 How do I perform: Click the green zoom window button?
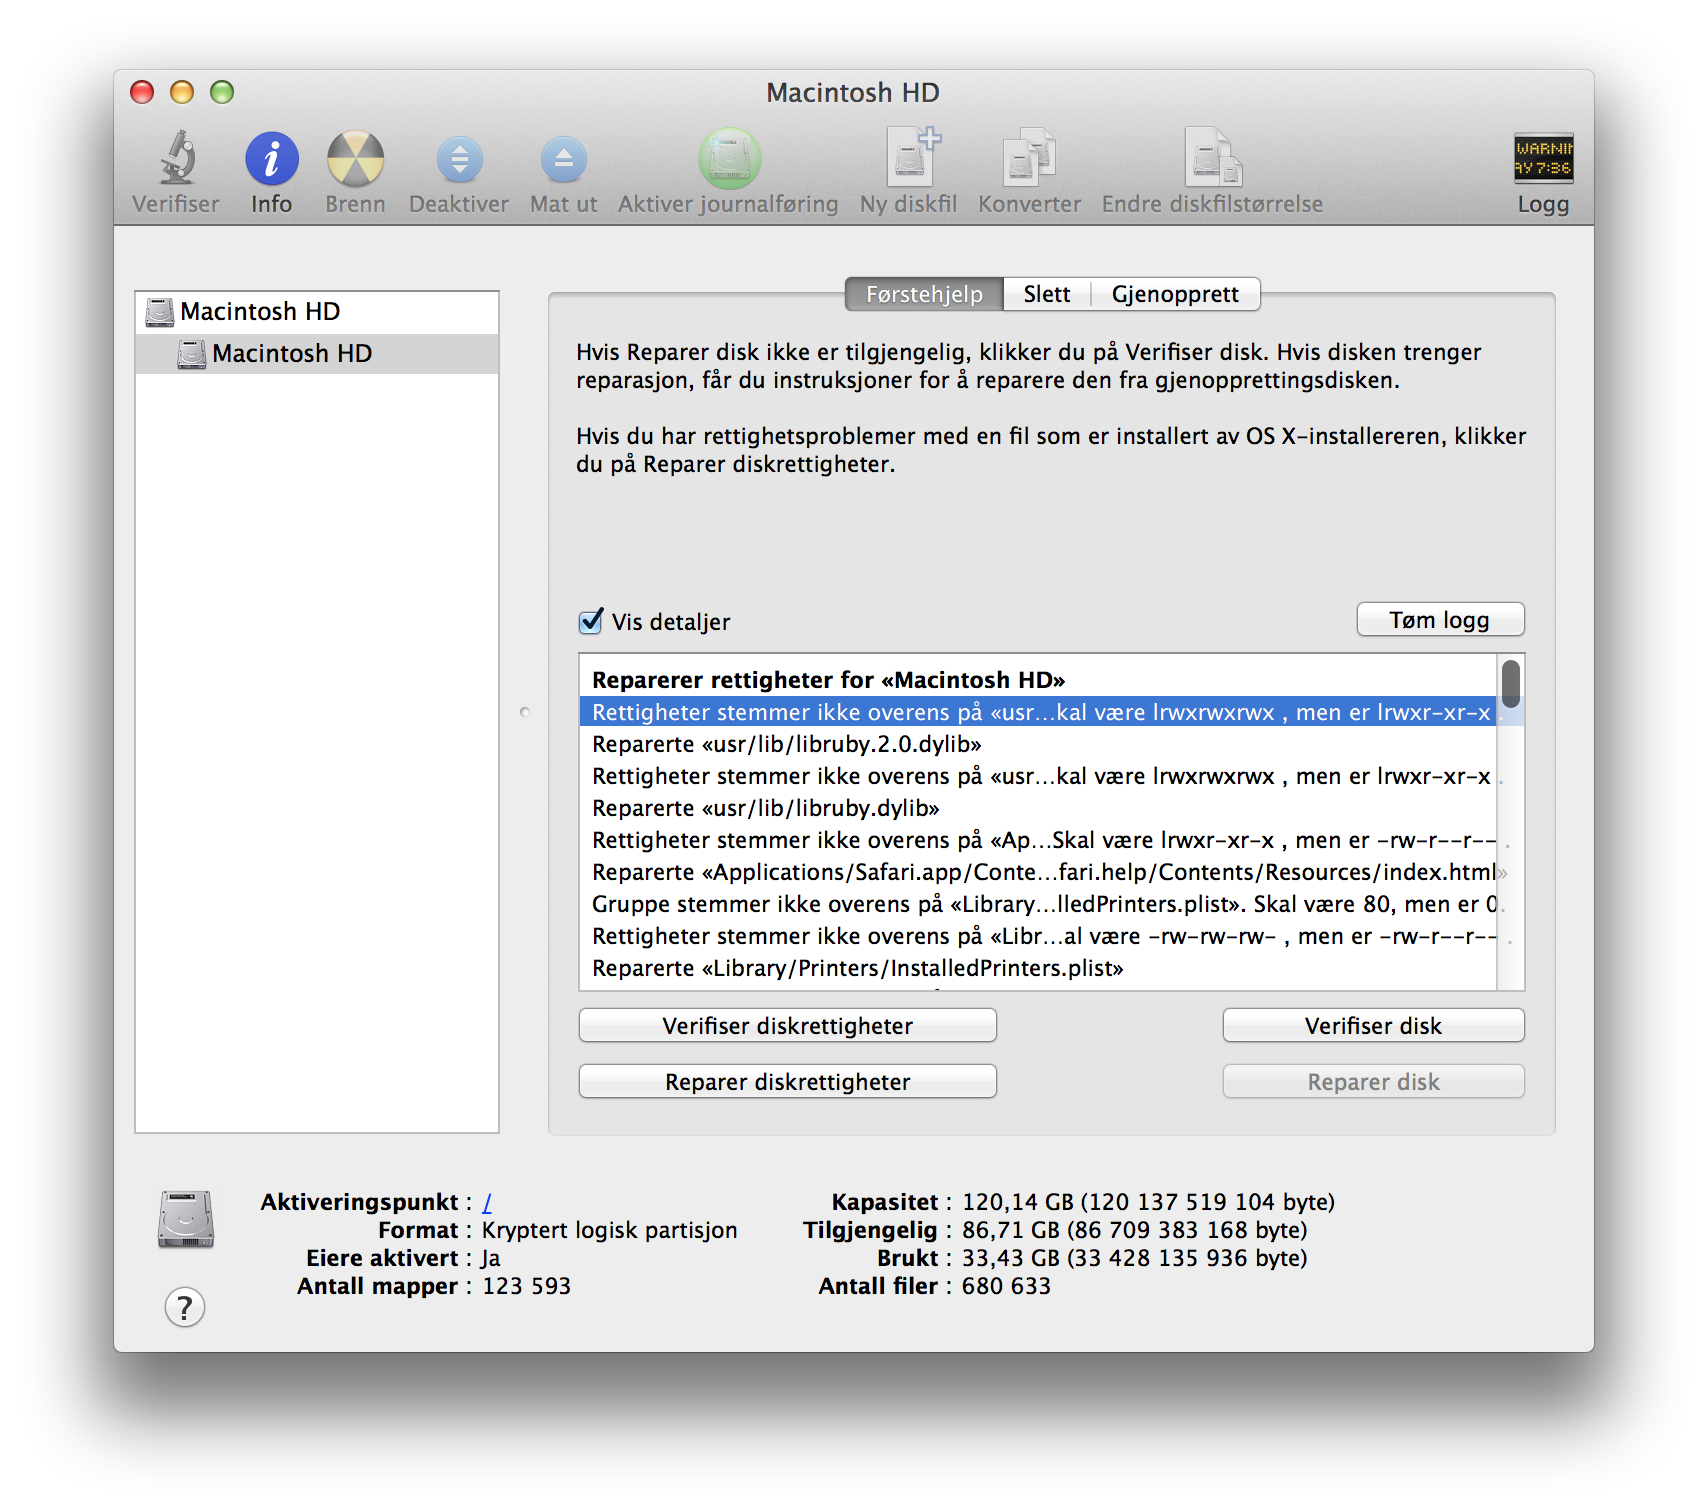pos(222,92)
